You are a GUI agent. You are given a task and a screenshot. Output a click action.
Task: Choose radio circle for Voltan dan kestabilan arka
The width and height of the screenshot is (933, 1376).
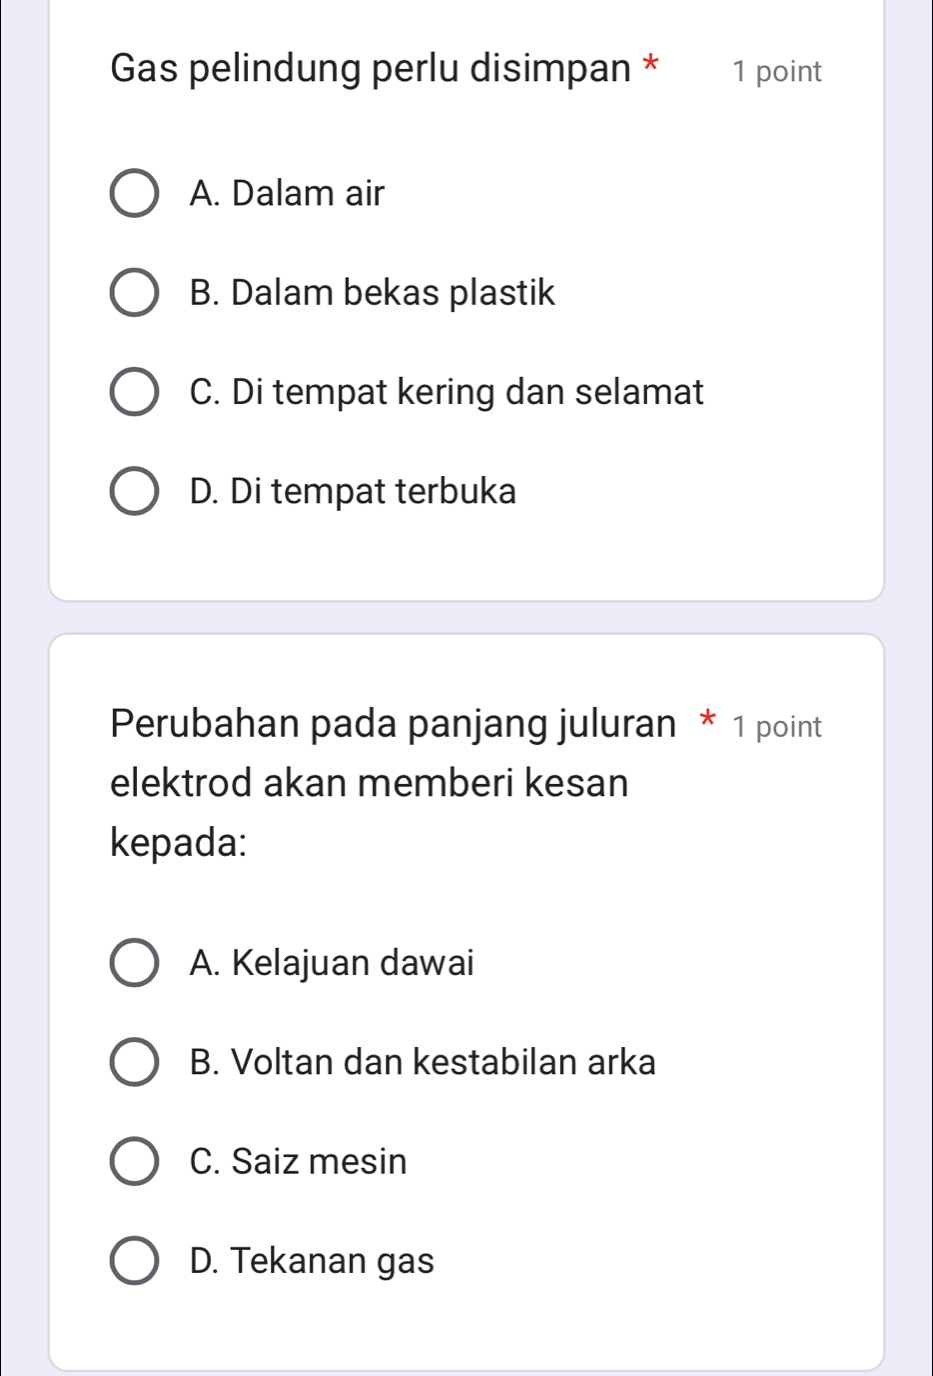133,1062
